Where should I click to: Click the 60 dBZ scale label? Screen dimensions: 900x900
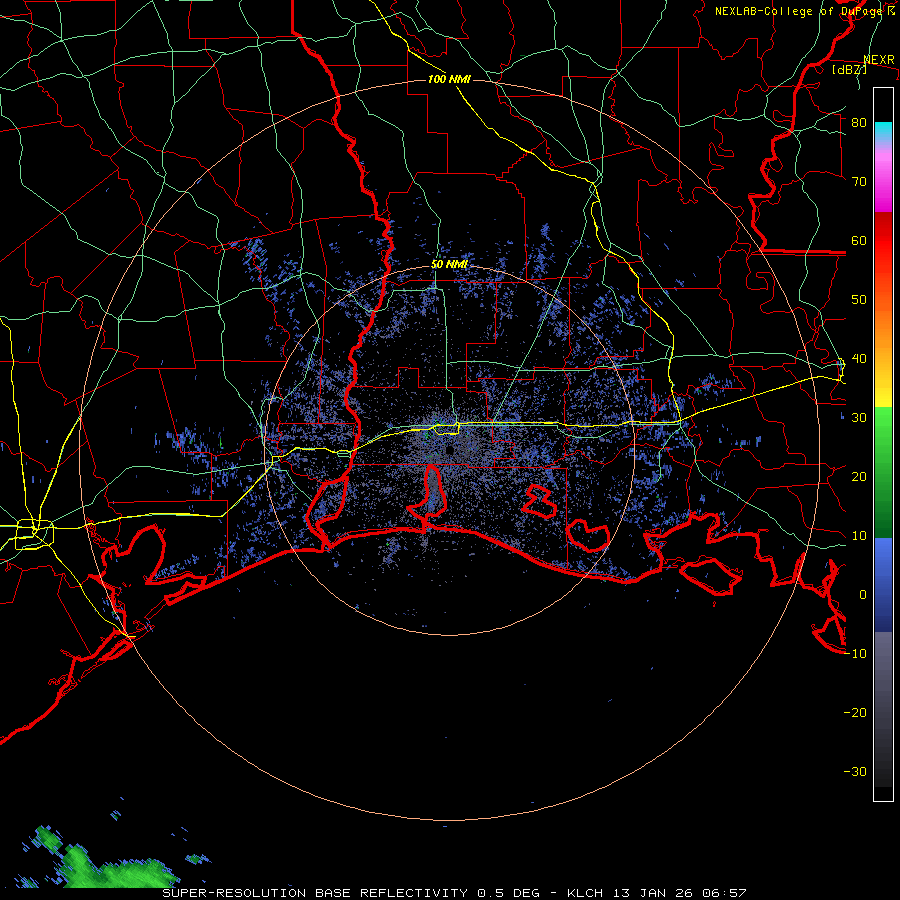(x=859, y=240)
